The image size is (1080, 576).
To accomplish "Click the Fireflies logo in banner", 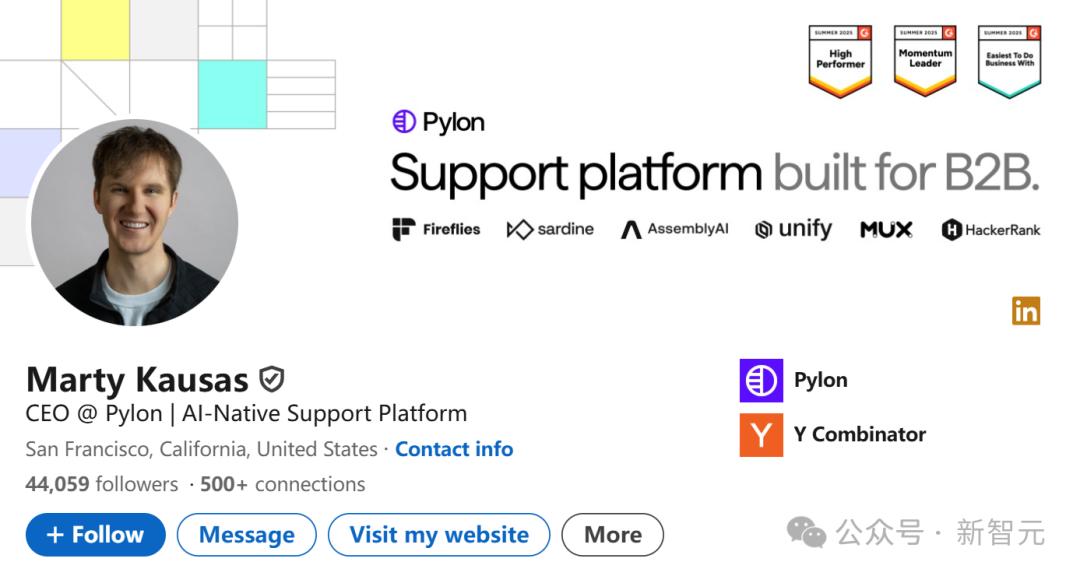I will (x=436, y=230).
